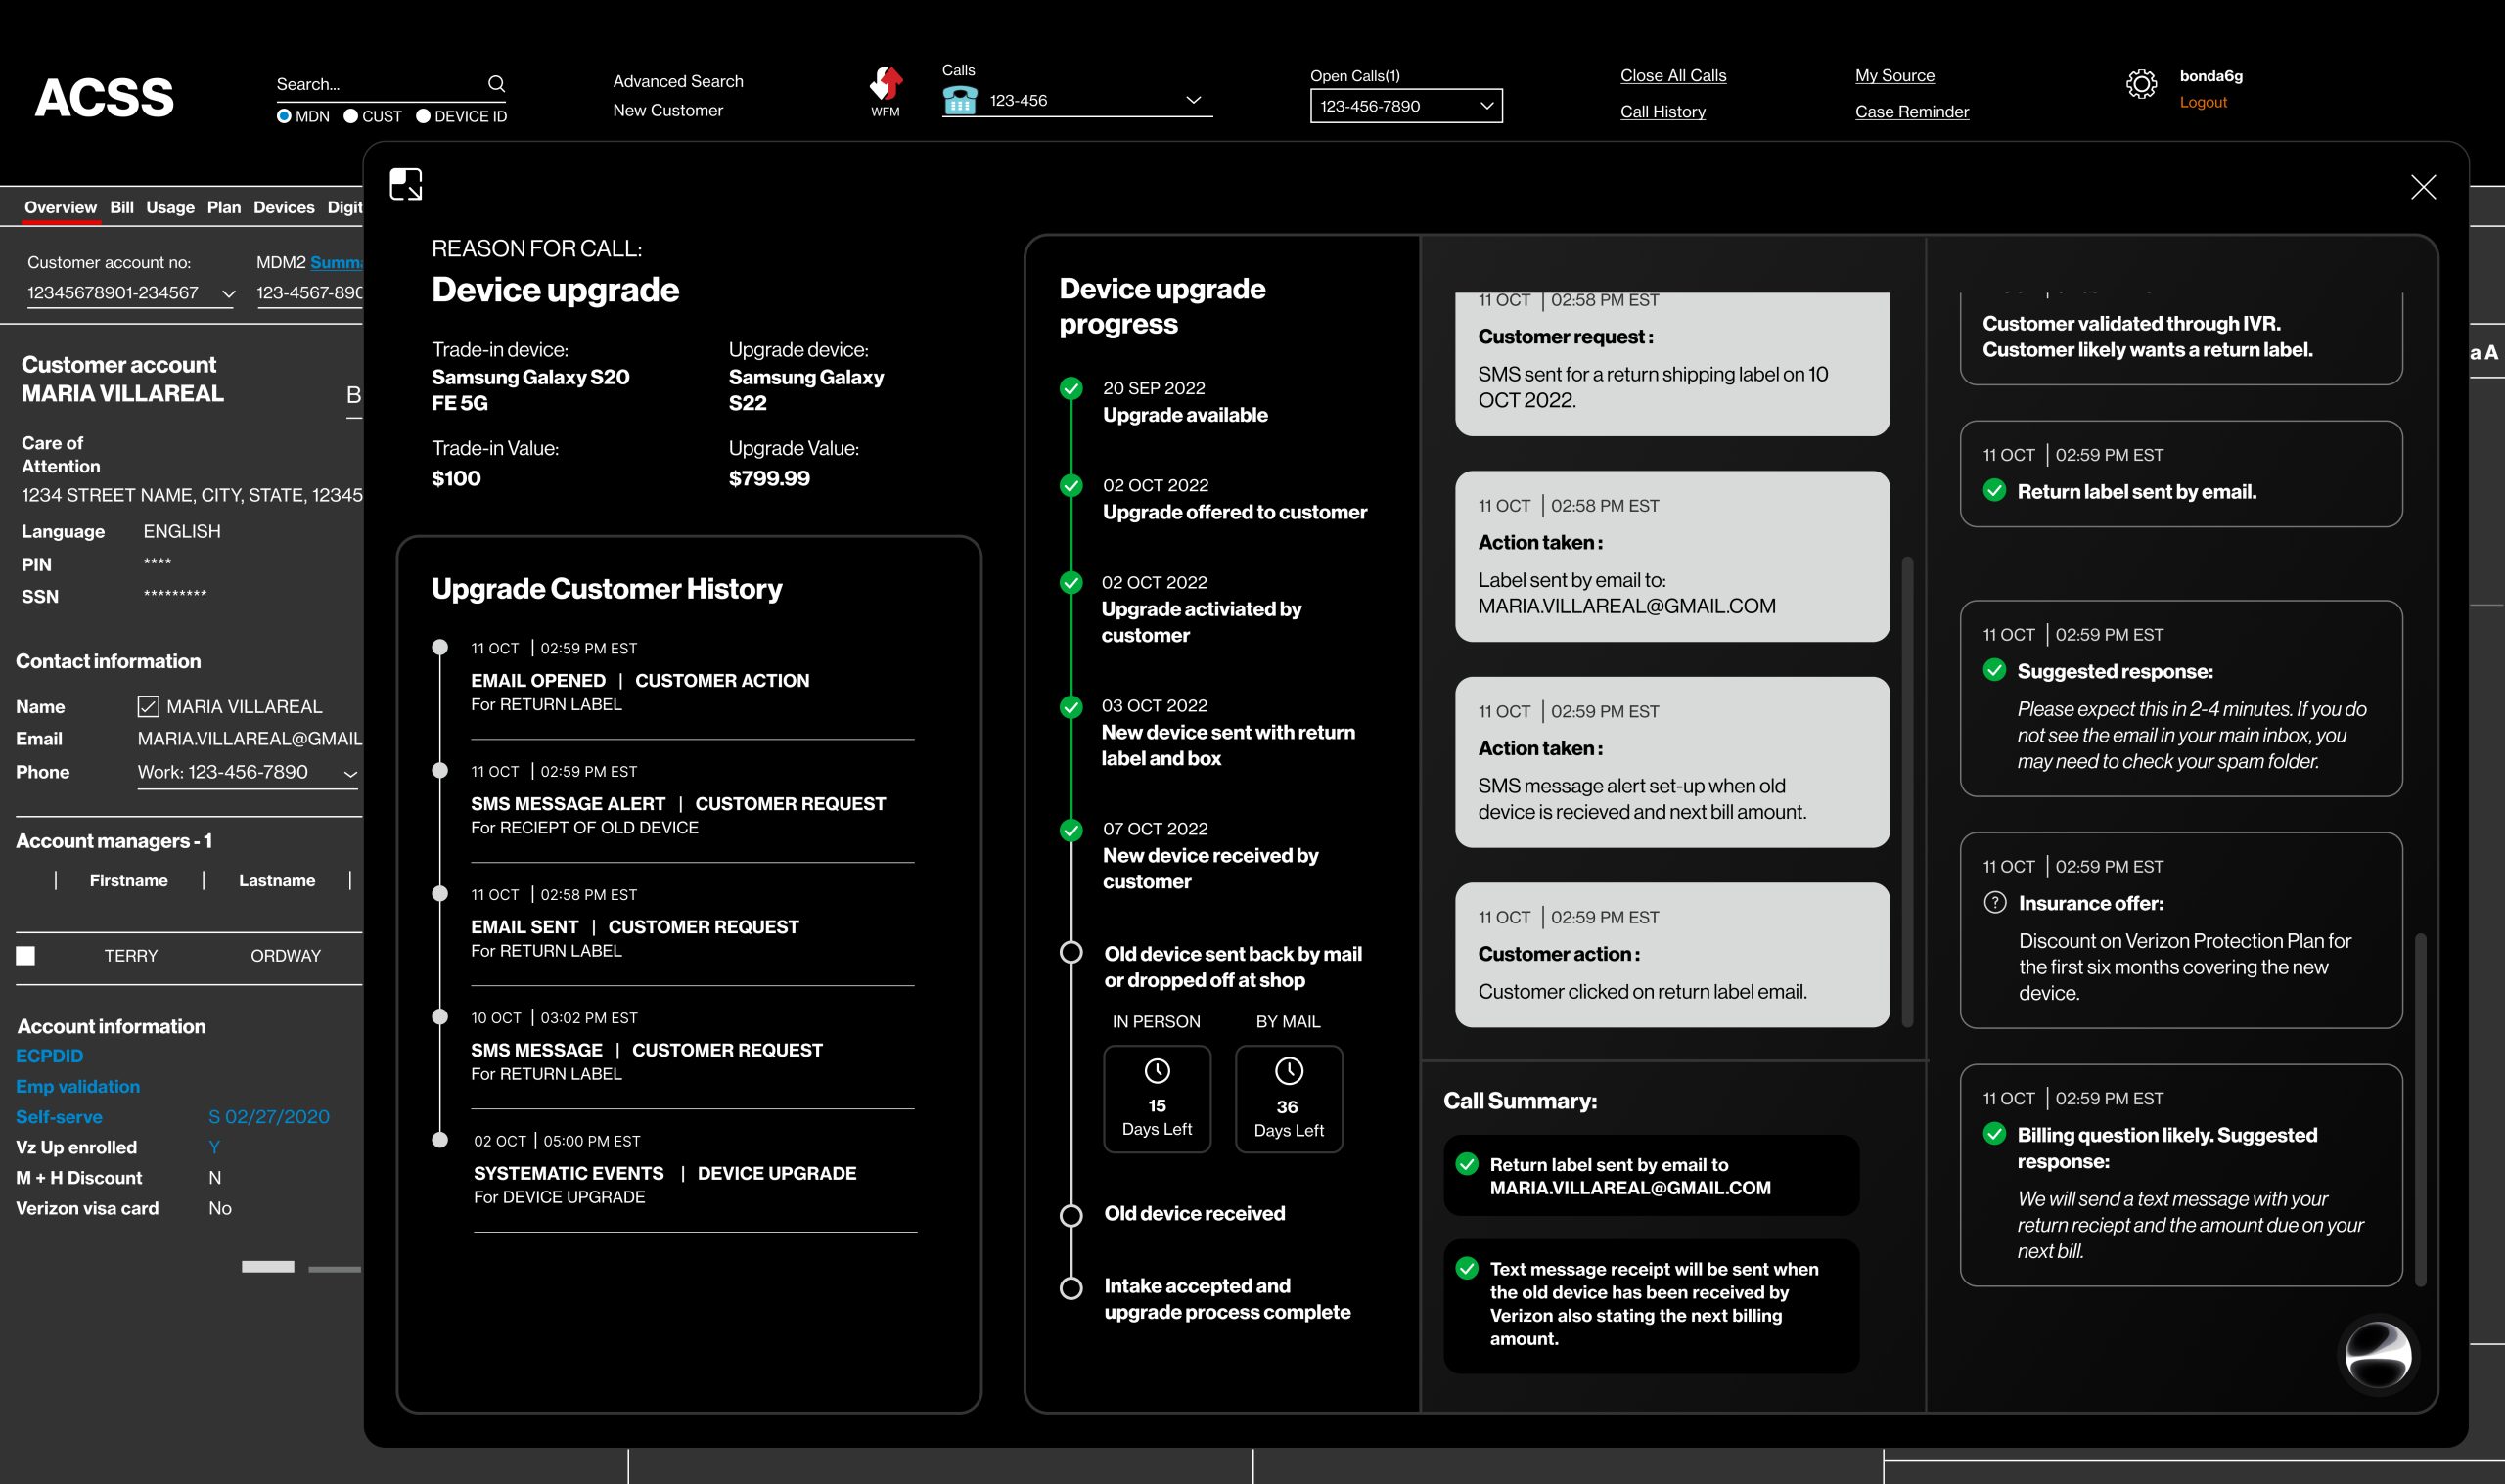Open the Usage tab
This screenshot has width=2505, height=1484.
(170, 207)
